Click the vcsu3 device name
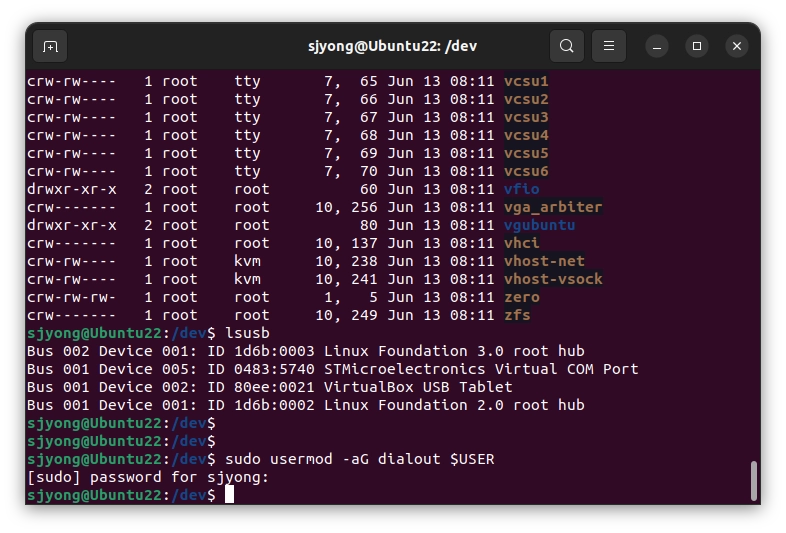 click(x=526, y=117)
